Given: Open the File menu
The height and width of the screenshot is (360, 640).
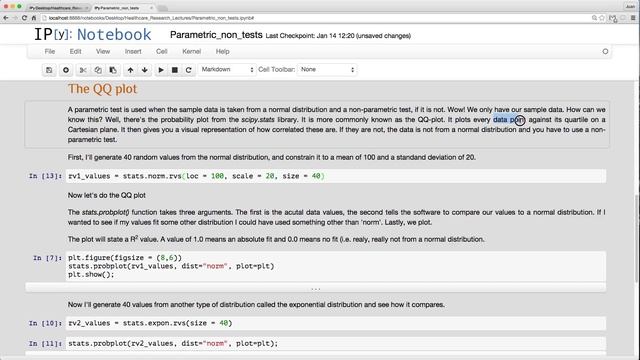Looking at the screenshot, I should click(50, 51).
